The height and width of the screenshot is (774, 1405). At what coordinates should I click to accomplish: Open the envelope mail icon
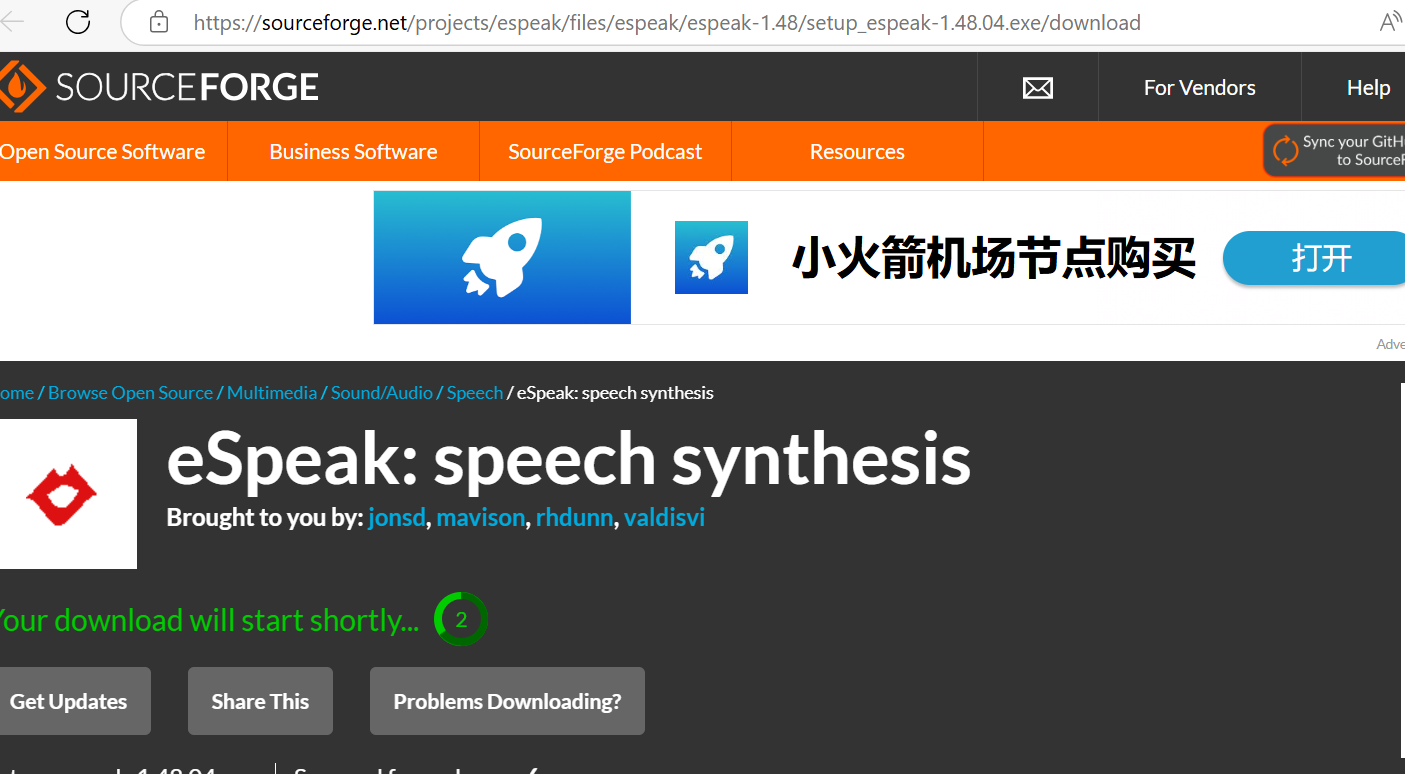(1037, 88)
